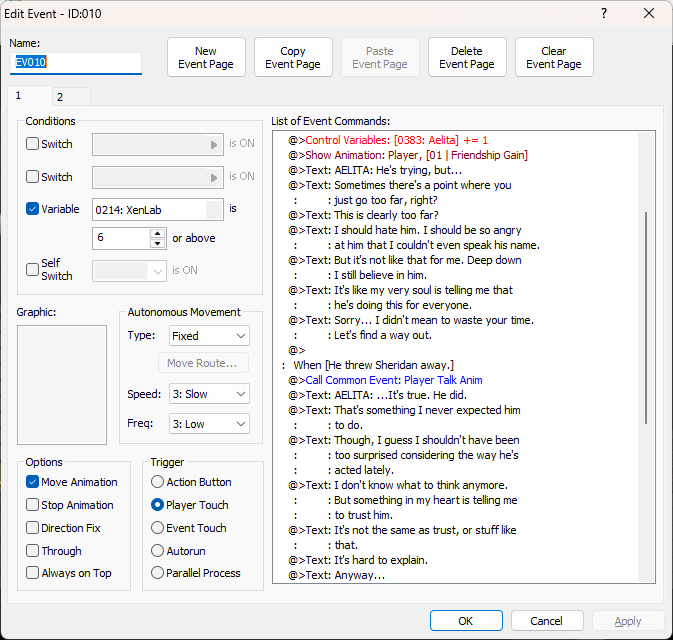The width and height of the screenshot is (673, 640).
Task: Click the variable value spinner up arrow
Action: pos(157,234)
